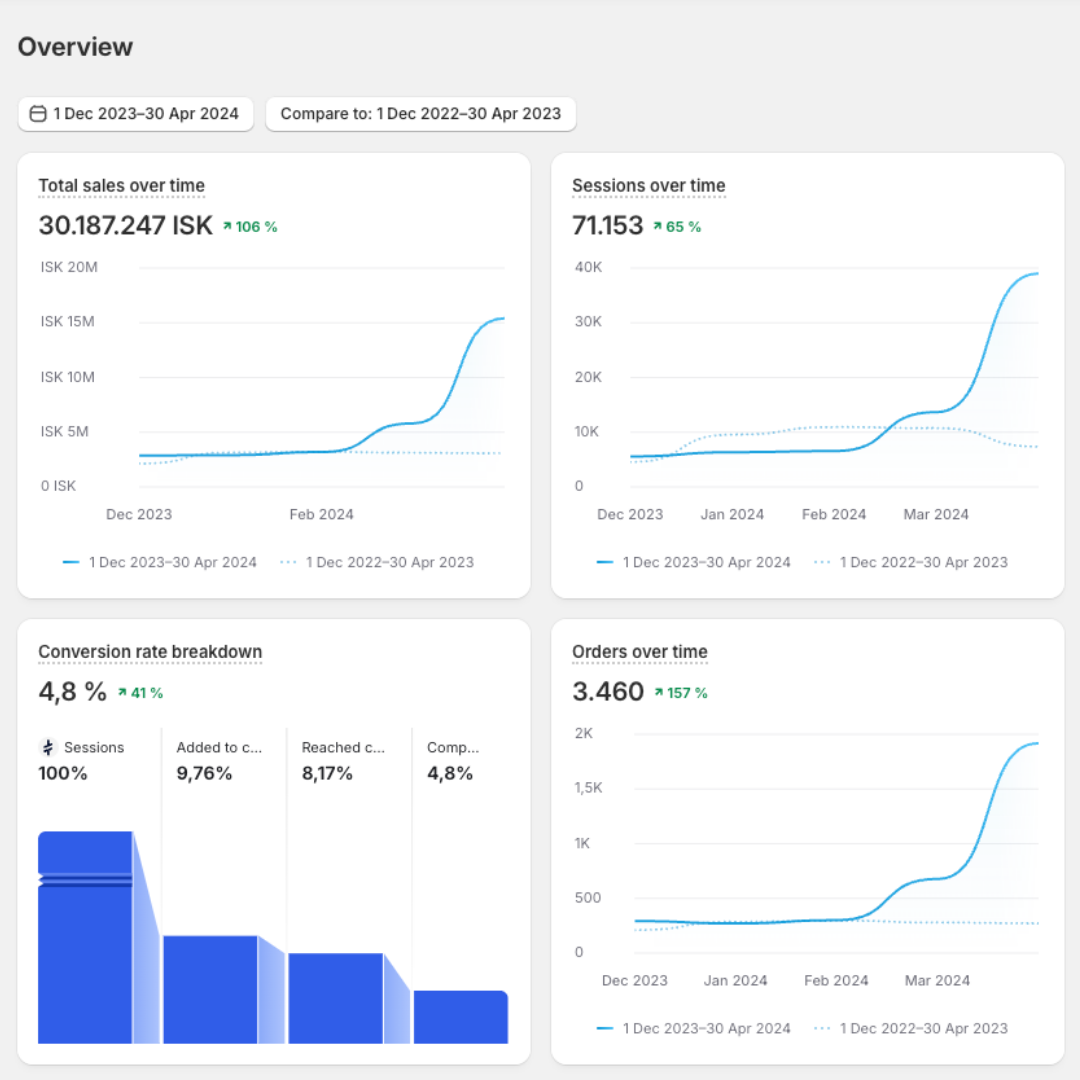The height and width of the screenshot is (1080, 1080).
Task: Toggle the dotted 2022–2023 legend in Total sales chart
Action: click(377, 562)
